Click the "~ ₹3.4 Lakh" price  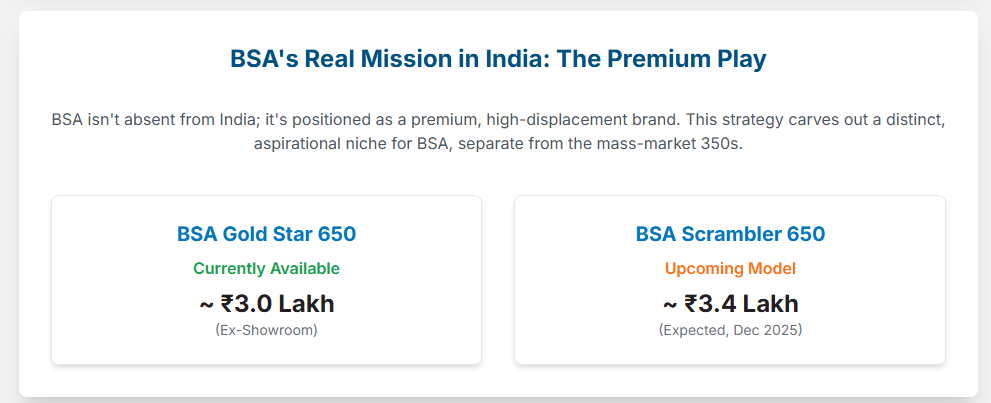(x=730, y=303)
